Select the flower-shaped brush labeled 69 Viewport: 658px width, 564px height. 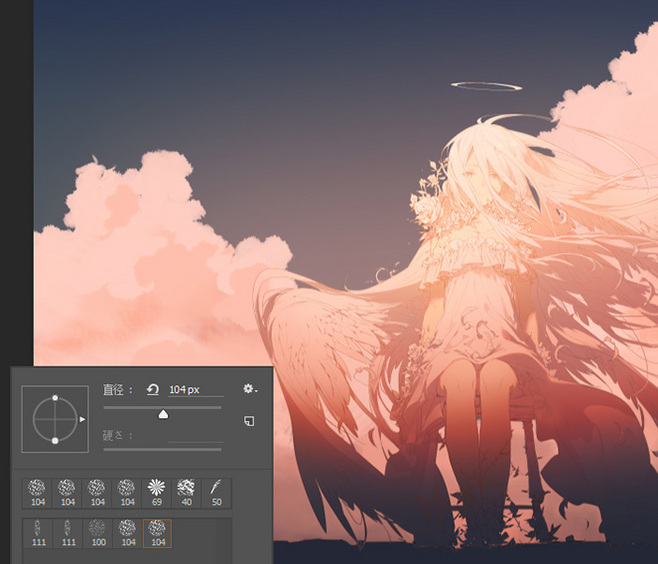click(x=157, y=494)
